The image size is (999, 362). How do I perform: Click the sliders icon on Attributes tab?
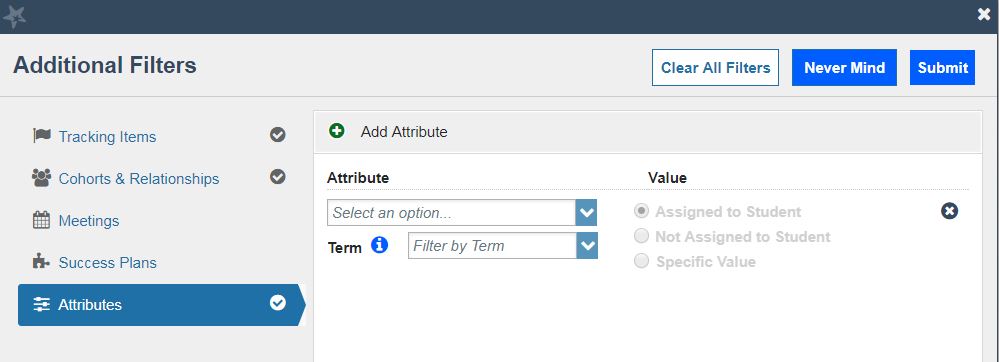41,305
